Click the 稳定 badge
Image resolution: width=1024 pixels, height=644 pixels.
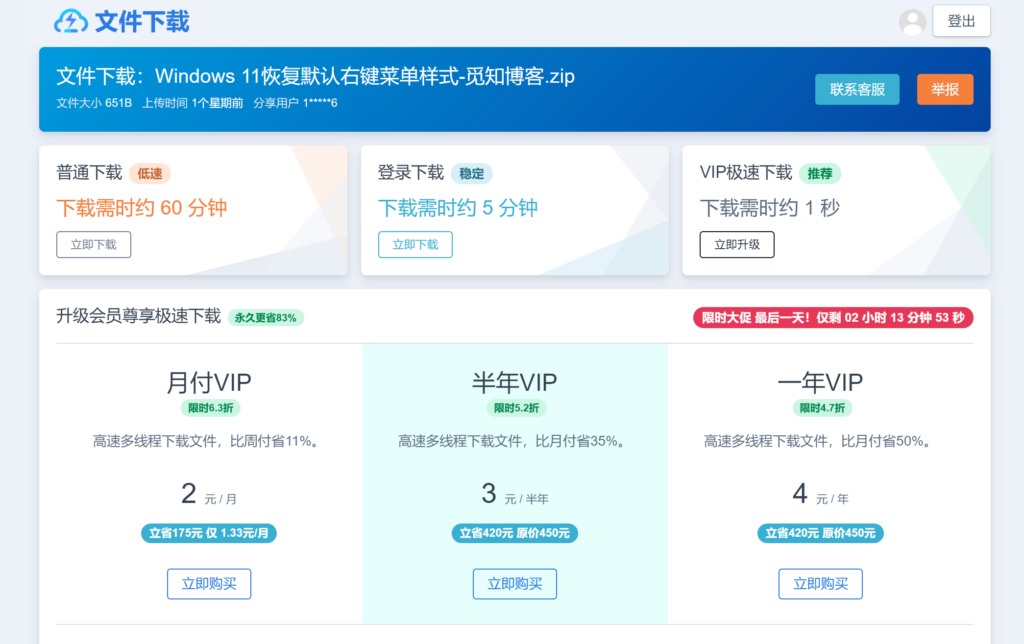472,174
